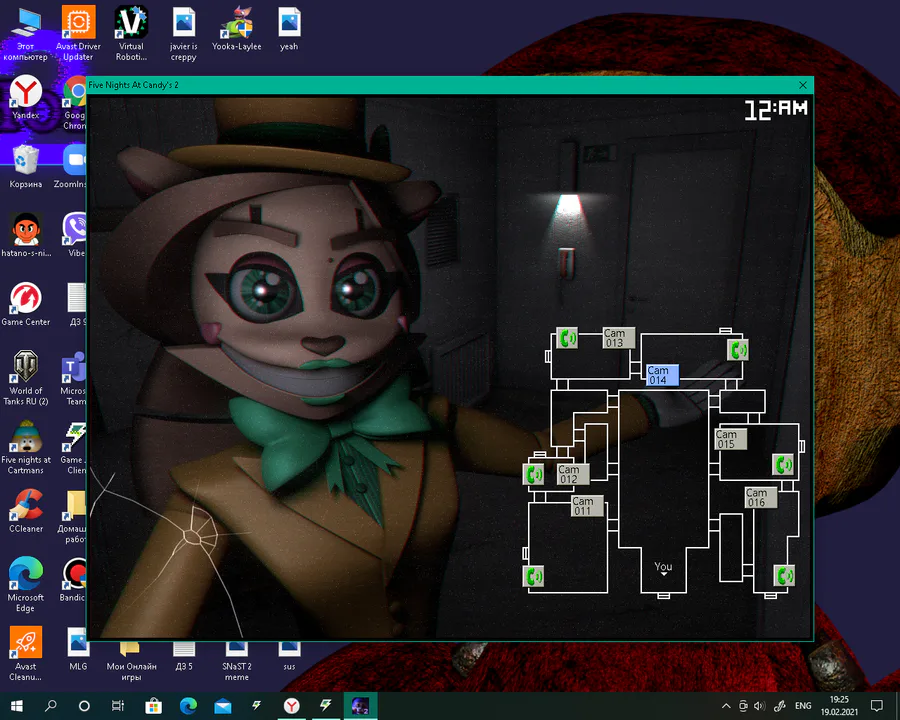The width and height of the screenshot is (900, 720).
Task: Select the Game Center desktop shortcut
Action: (x=25, y=304)
